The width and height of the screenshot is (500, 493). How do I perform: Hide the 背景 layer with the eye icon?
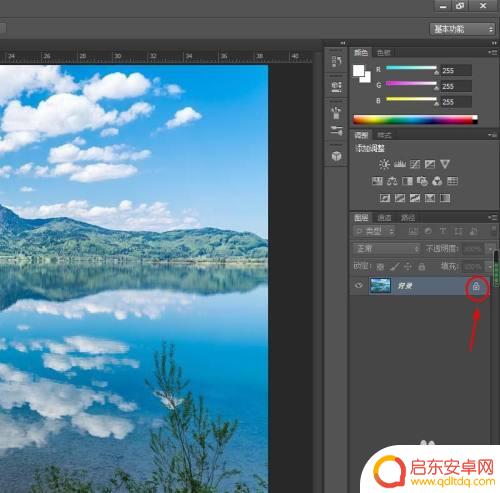359,285
